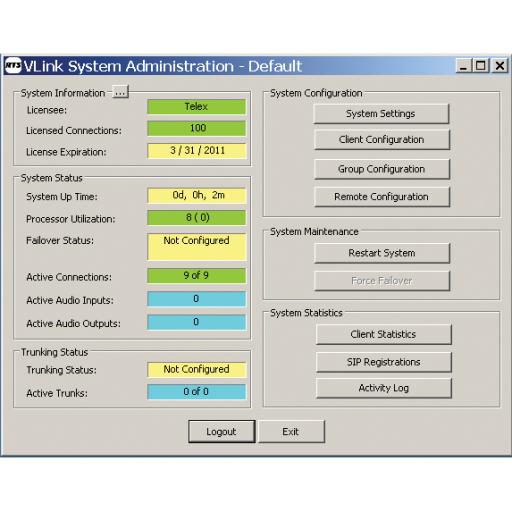Click the Restart System button

point(382,253)
